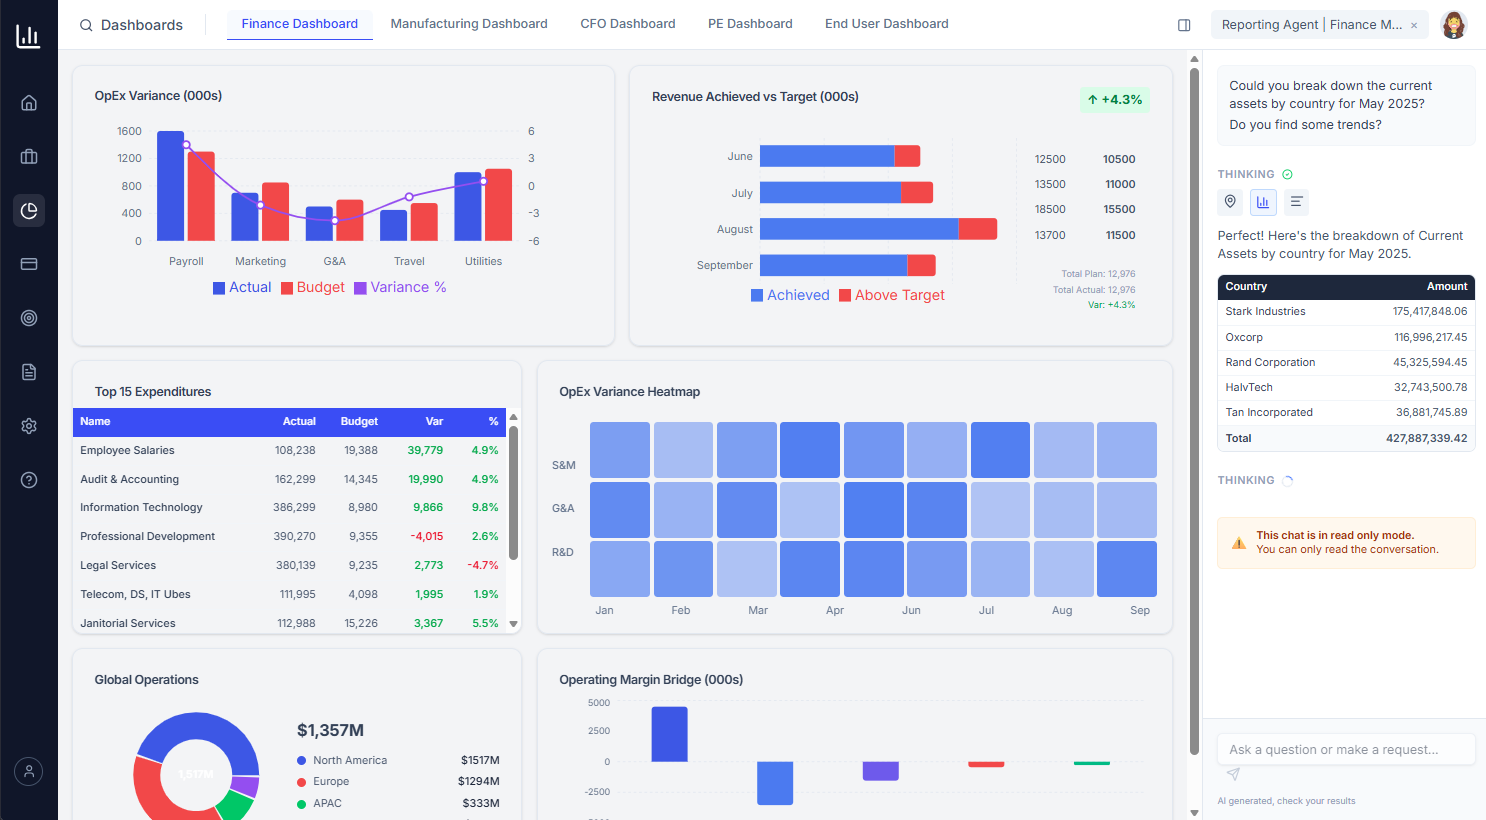Select the text lines view icon in chat
The height and width of the screenshot is (820, 1486).
click(1296, 202)
